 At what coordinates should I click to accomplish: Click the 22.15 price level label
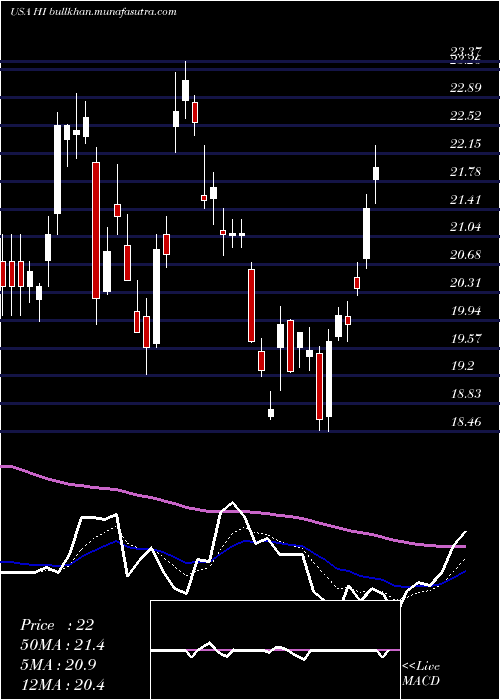[x=466, y=144]
